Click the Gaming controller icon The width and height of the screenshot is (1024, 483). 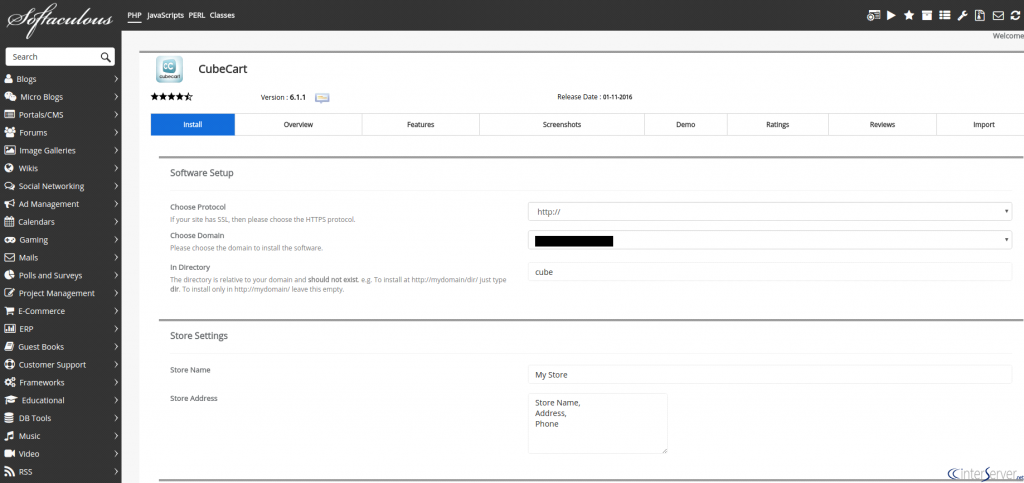[x=10, y=240]
